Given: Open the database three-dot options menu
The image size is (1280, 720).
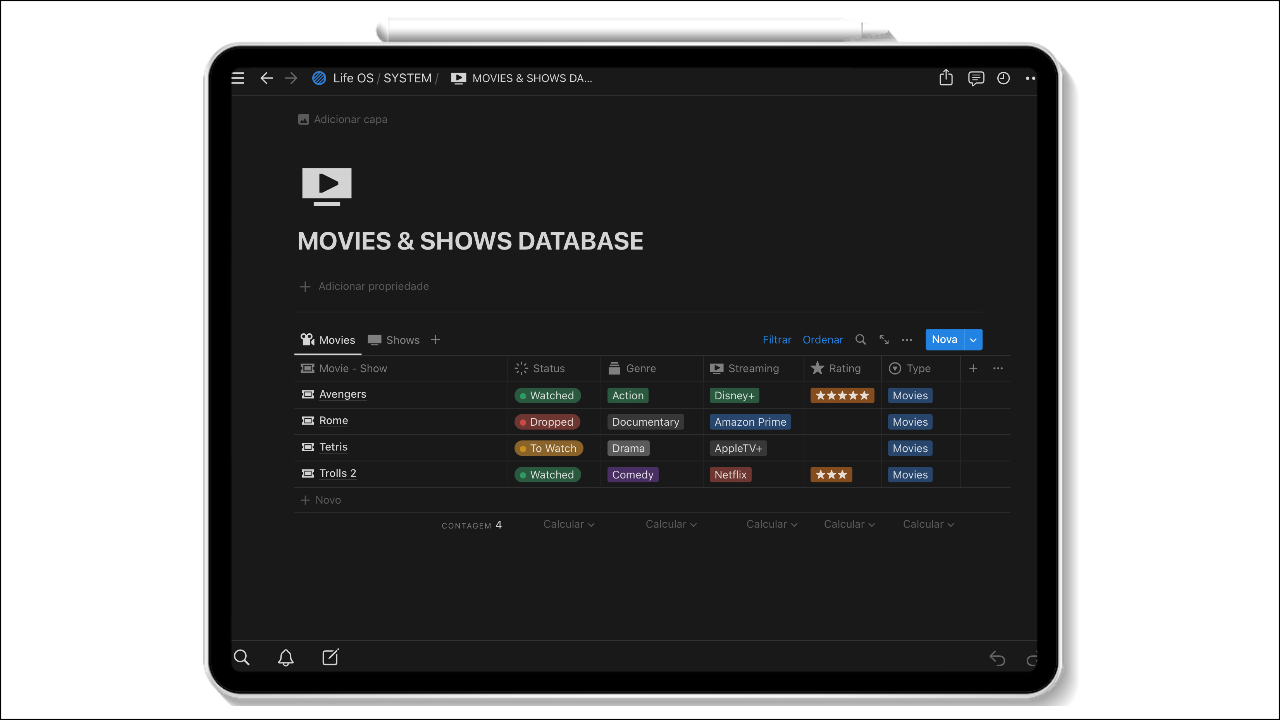Looking at the screenshot, I should (x=907, y=340).
